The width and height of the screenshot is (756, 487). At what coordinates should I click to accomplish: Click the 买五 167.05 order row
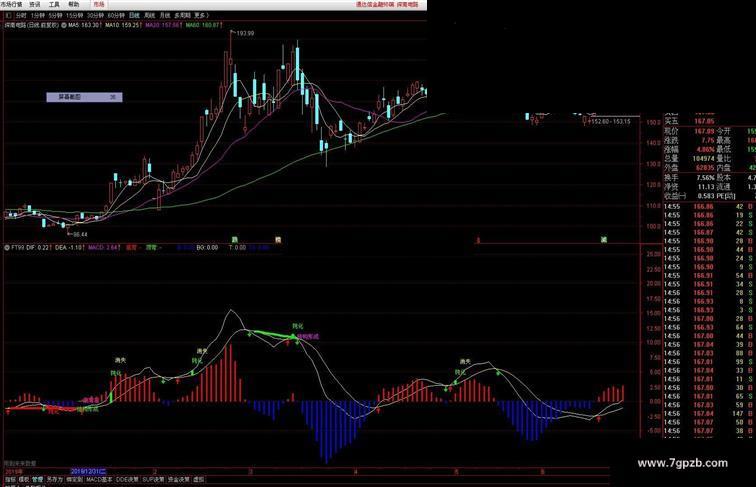(689, 121)
